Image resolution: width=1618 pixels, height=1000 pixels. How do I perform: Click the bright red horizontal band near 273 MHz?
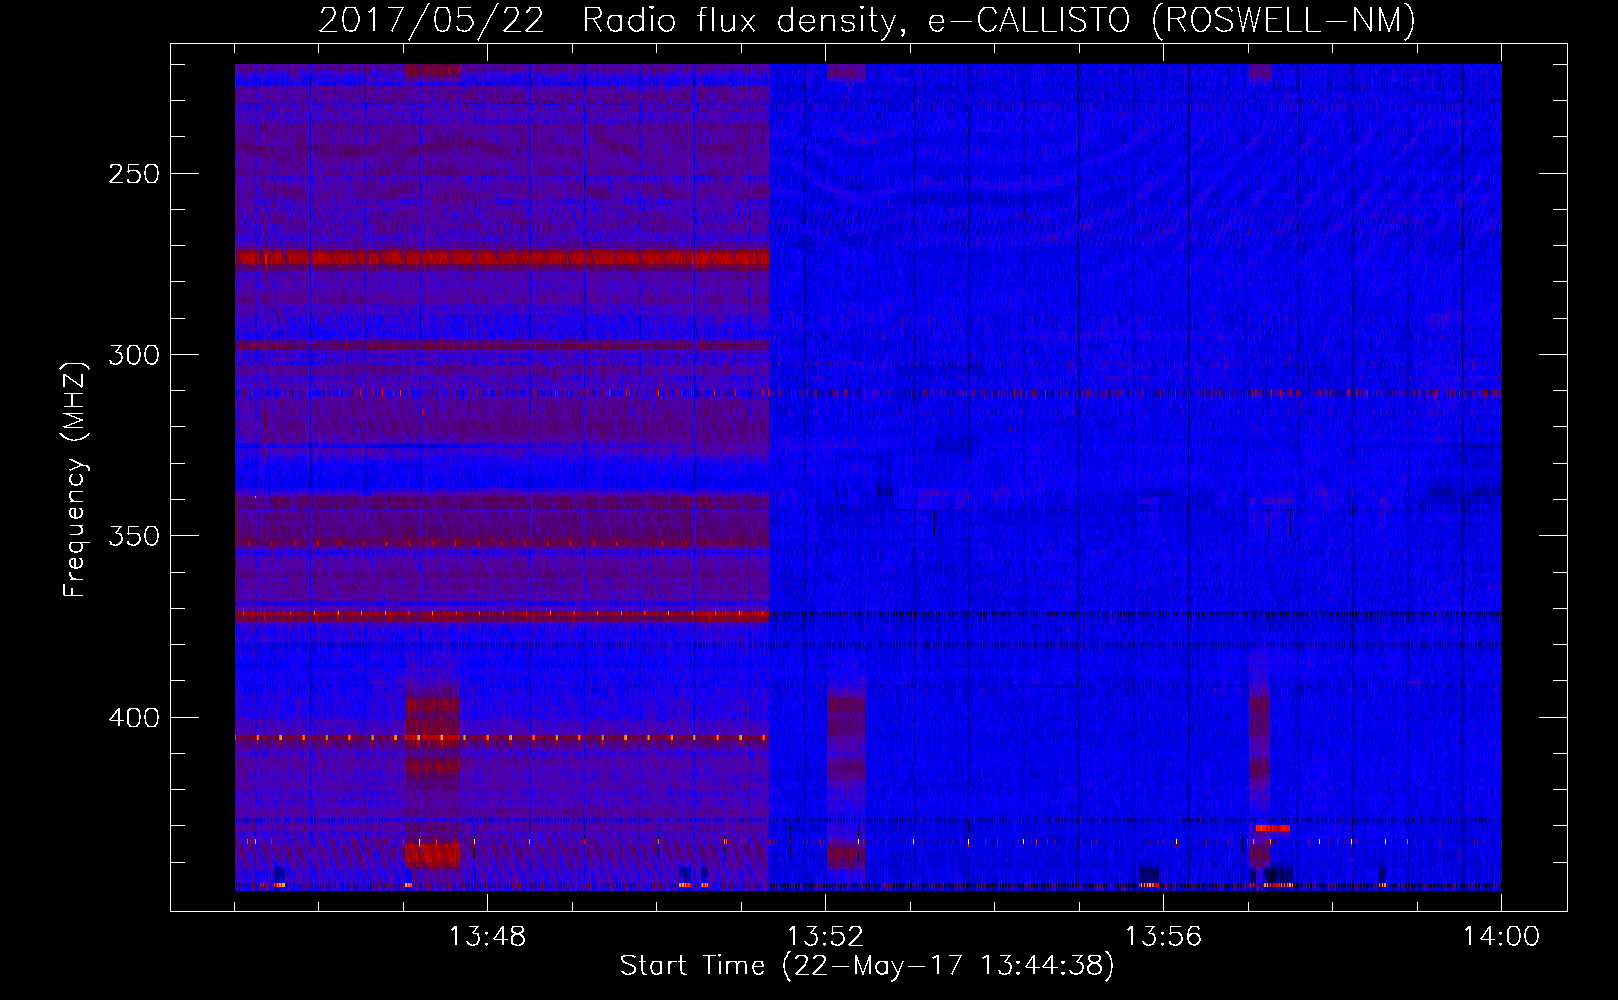point(502,258)
